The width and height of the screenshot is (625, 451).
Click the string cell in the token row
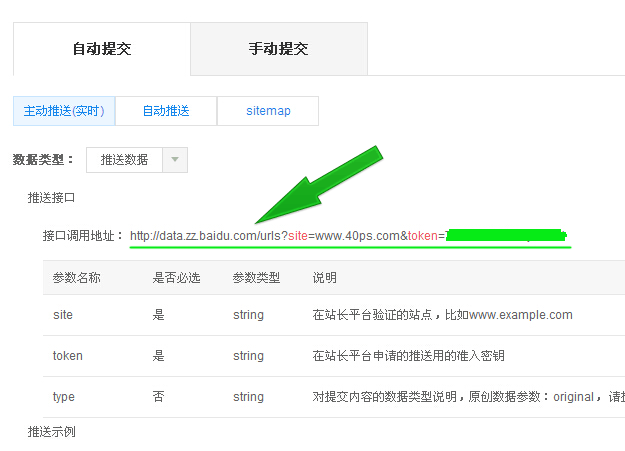click(248, 356)
